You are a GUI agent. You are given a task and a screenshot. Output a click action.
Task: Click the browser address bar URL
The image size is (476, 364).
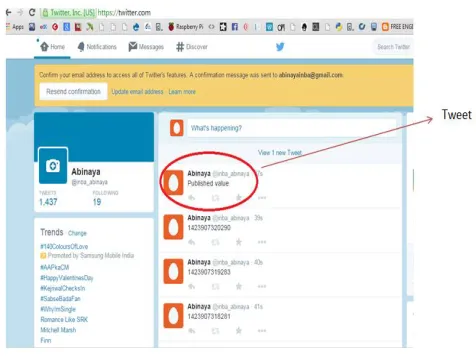point(124,13)
